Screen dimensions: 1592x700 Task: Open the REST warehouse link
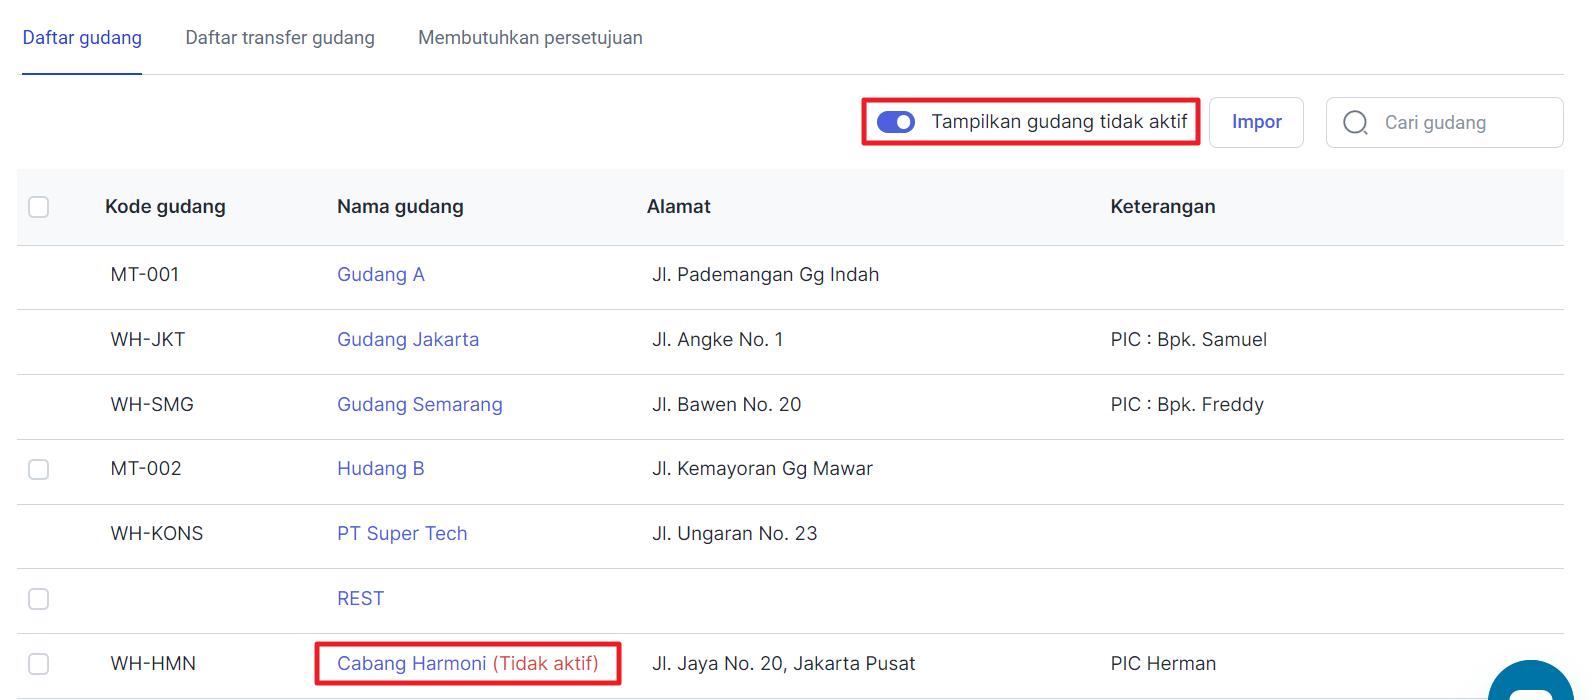360,599
